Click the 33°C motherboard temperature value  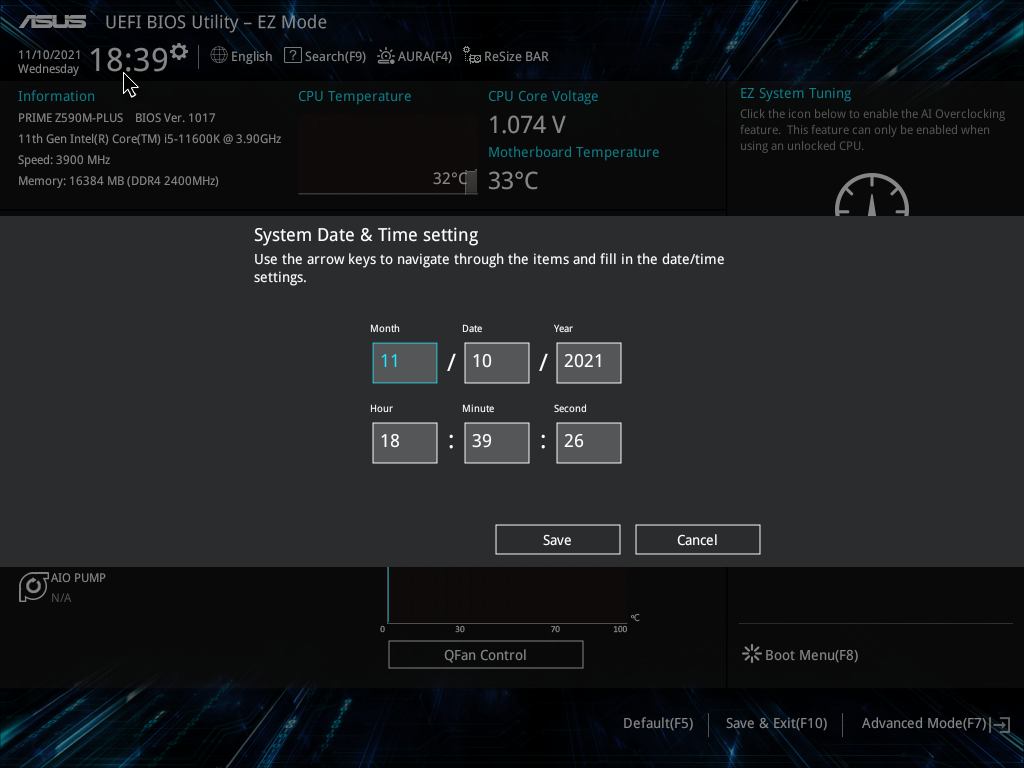point(513,181)
